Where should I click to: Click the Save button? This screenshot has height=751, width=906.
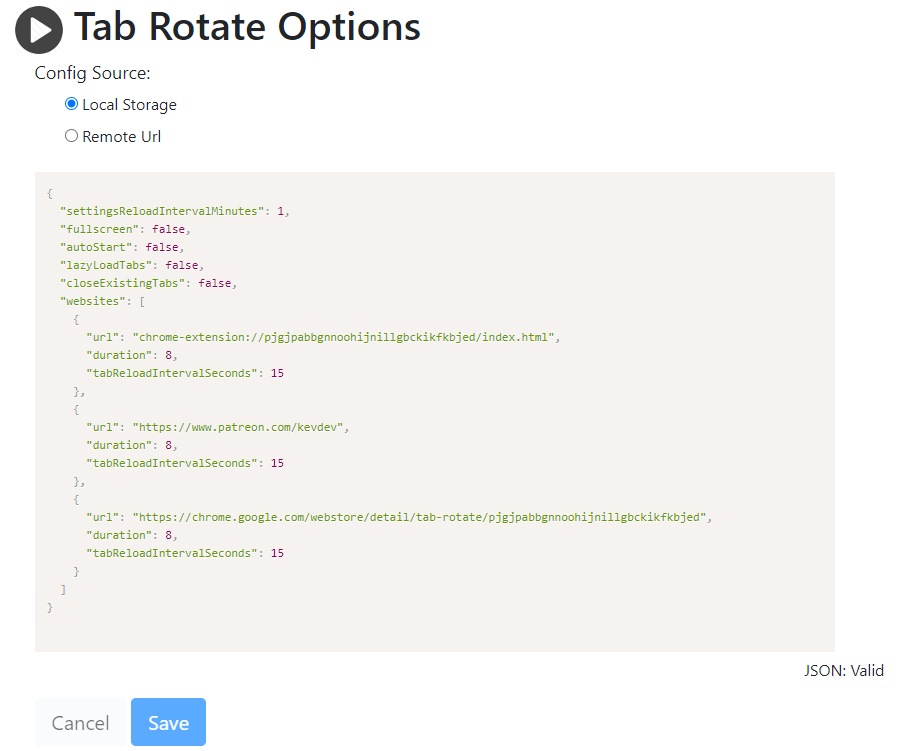tap(168, 722)
